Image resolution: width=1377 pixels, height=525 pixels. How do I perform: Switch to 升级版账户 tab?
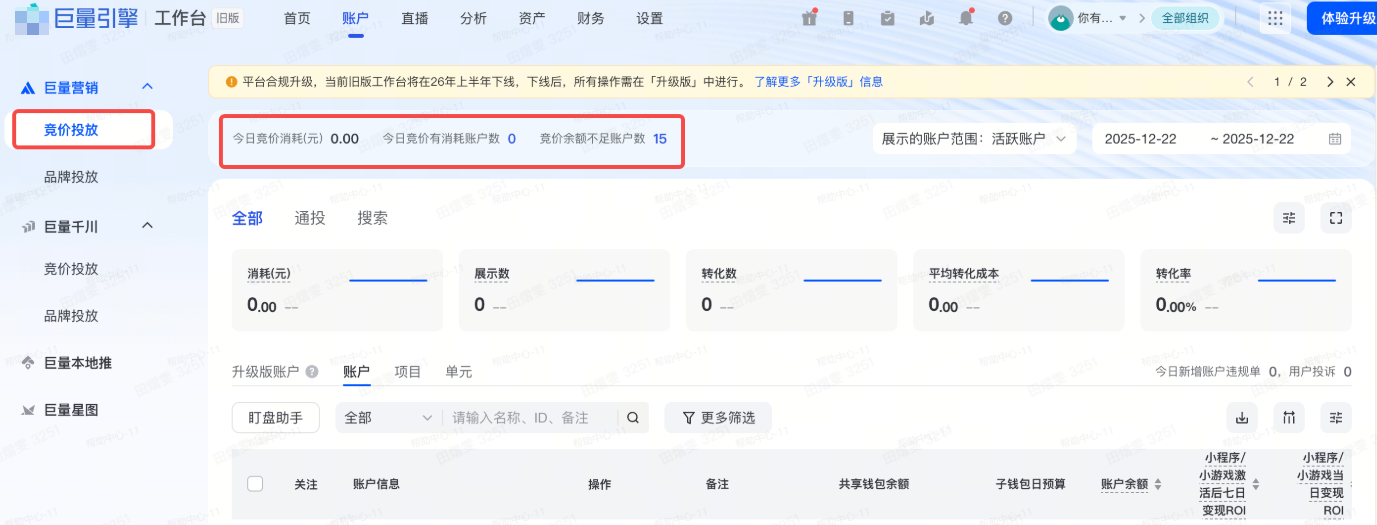click(x=266, y=372)
